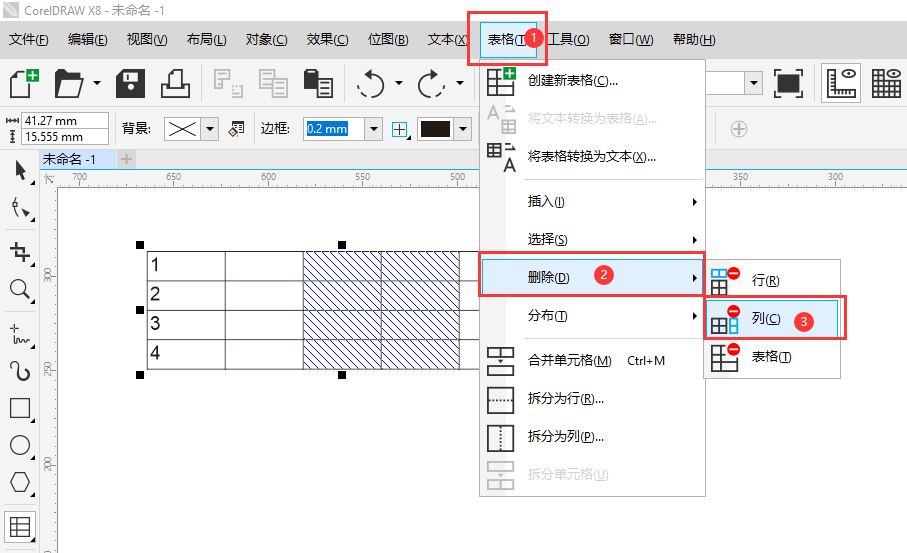Select the Ellipse tool

(20, 445)
